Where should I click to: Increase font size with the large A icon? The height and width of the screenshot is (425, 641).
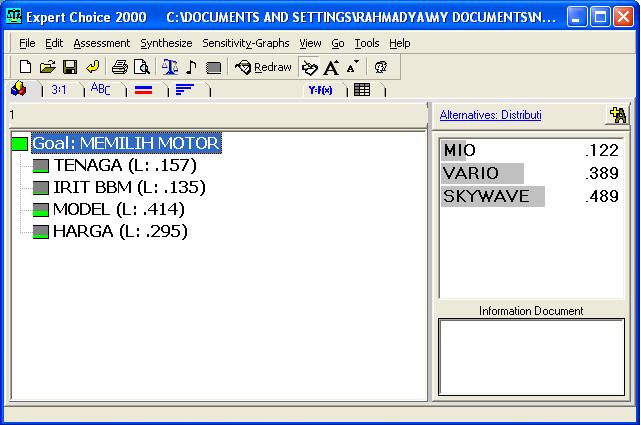tap(332, 67)
